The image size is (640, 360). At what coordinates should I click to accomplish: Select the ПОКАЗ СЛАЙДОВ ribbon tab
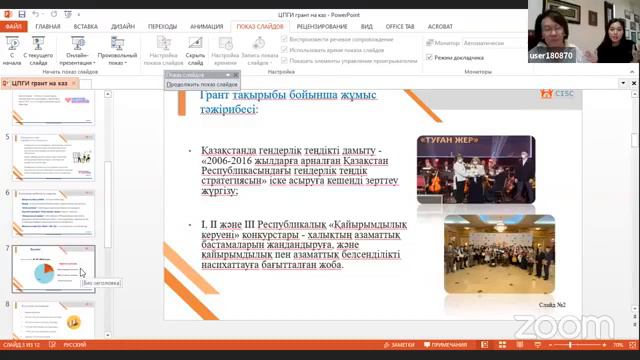[260, 27]
